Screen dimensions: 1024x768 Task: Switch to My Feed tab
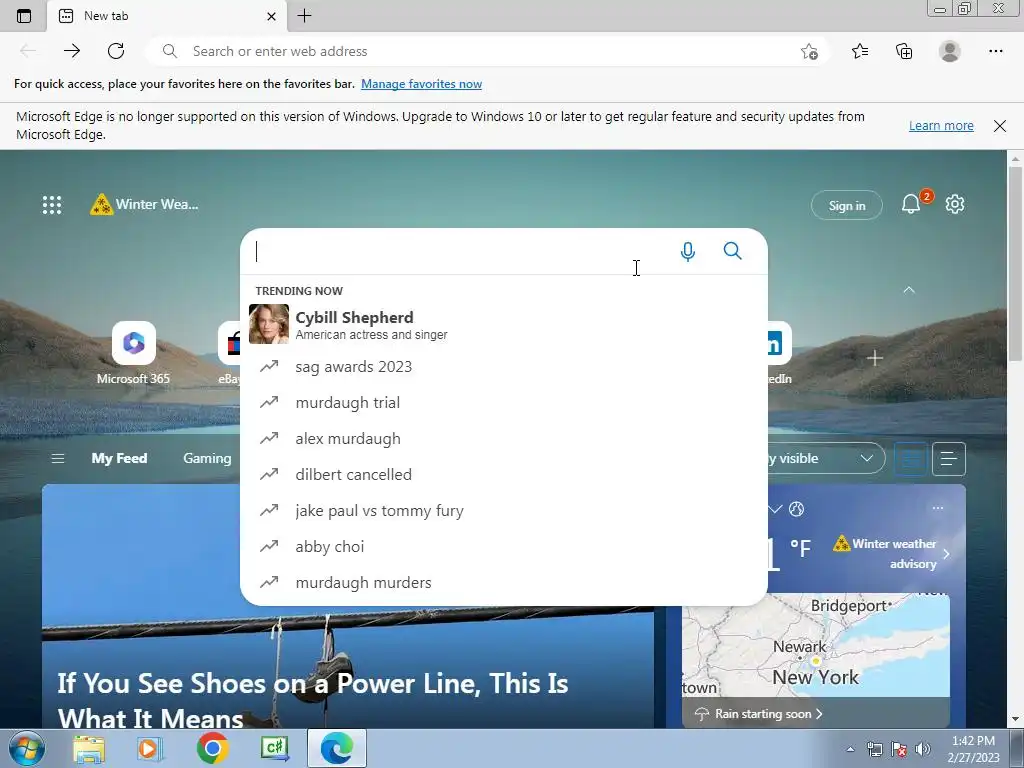pos(119,458)
